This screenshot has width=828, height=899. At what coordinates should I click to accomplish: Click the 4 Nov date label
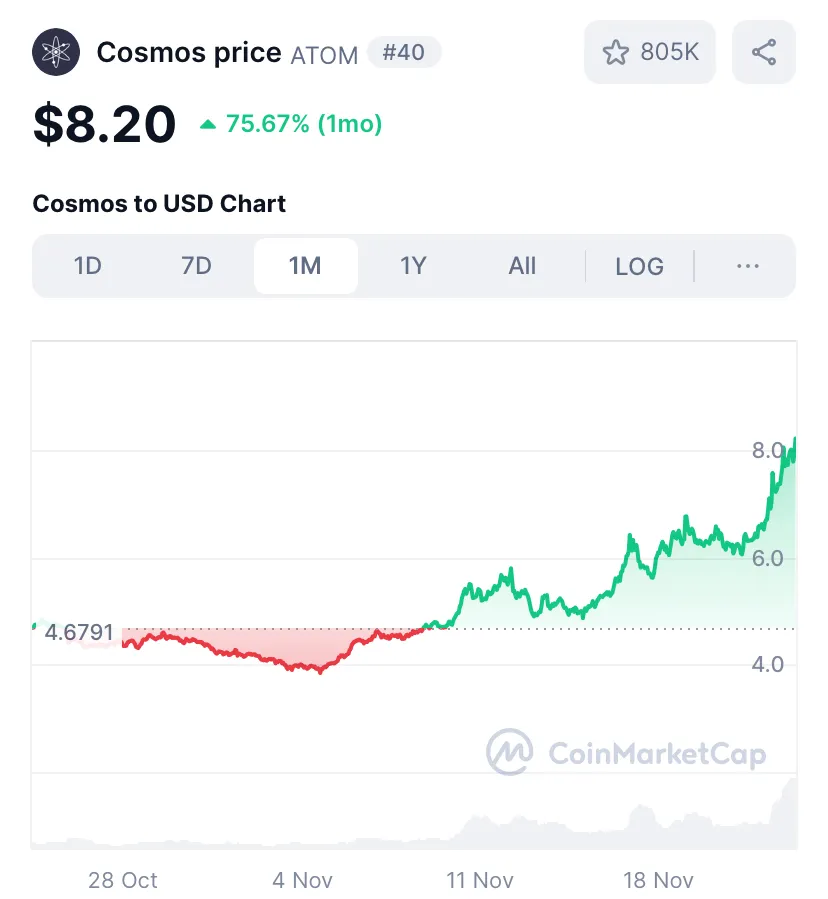tap(302, 880)
